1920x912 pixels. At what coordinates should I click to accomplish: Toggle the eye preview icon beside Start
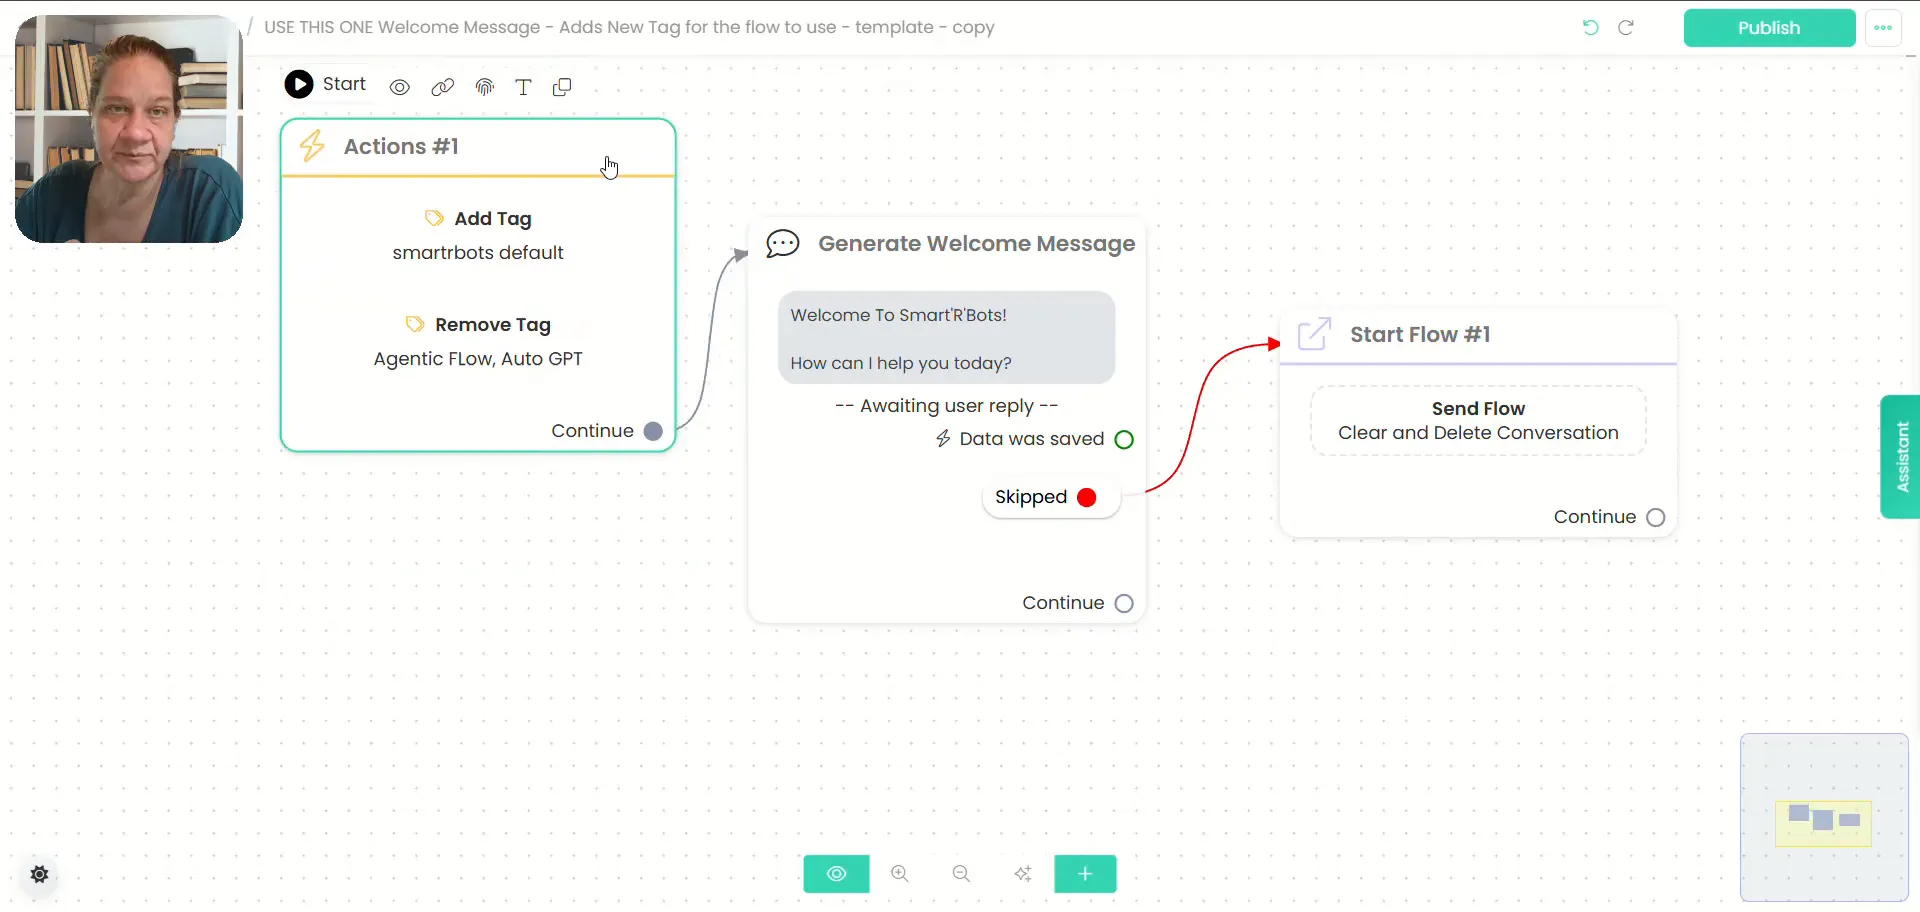pyautogui.click(x=400, y=87)
